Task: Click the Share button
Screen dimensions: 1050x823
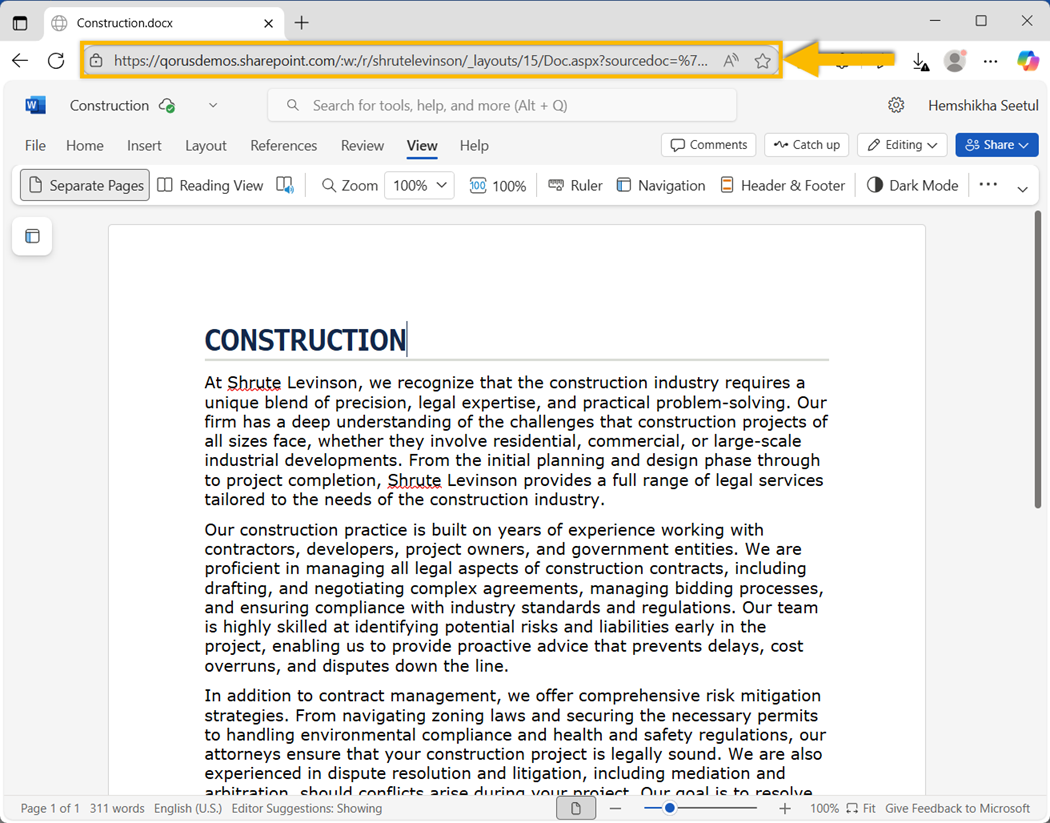Action: 996,145
